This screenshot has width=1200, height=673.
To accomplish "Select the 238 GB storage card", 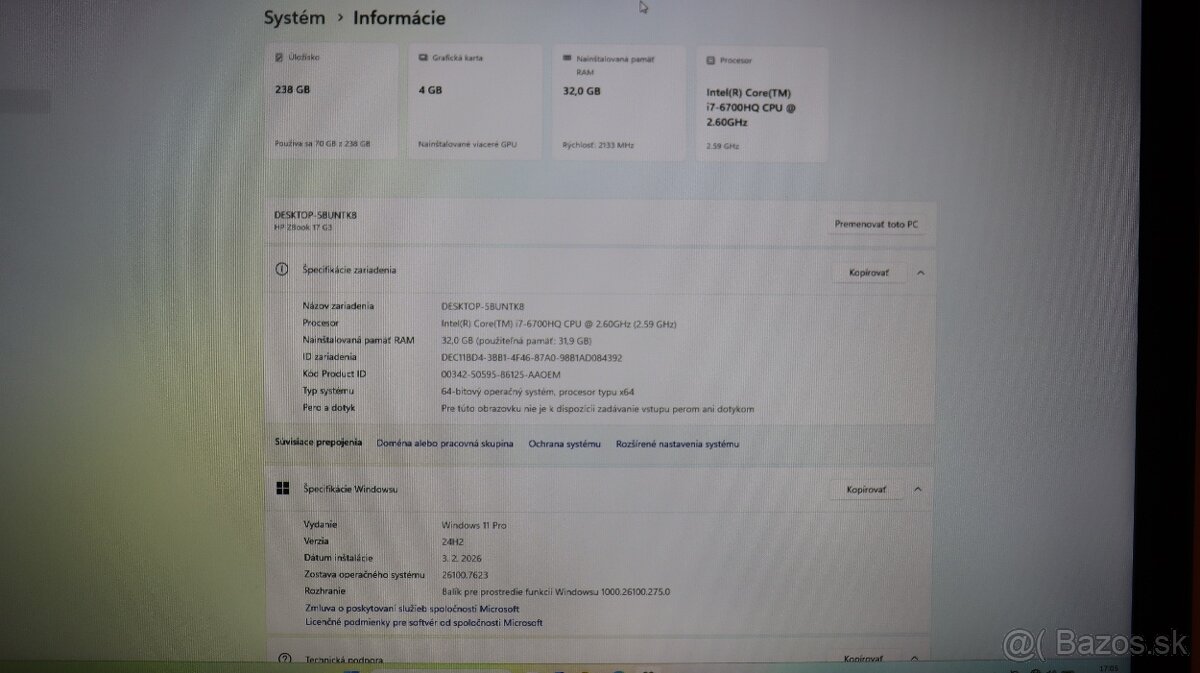I will [330, 100].
